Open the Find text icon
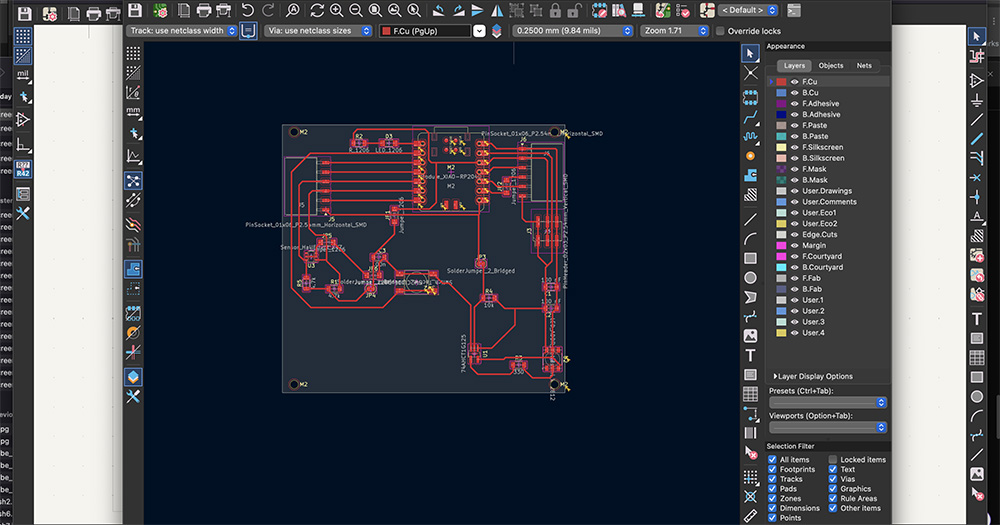Screen dimensions: 1000x525 292,10
